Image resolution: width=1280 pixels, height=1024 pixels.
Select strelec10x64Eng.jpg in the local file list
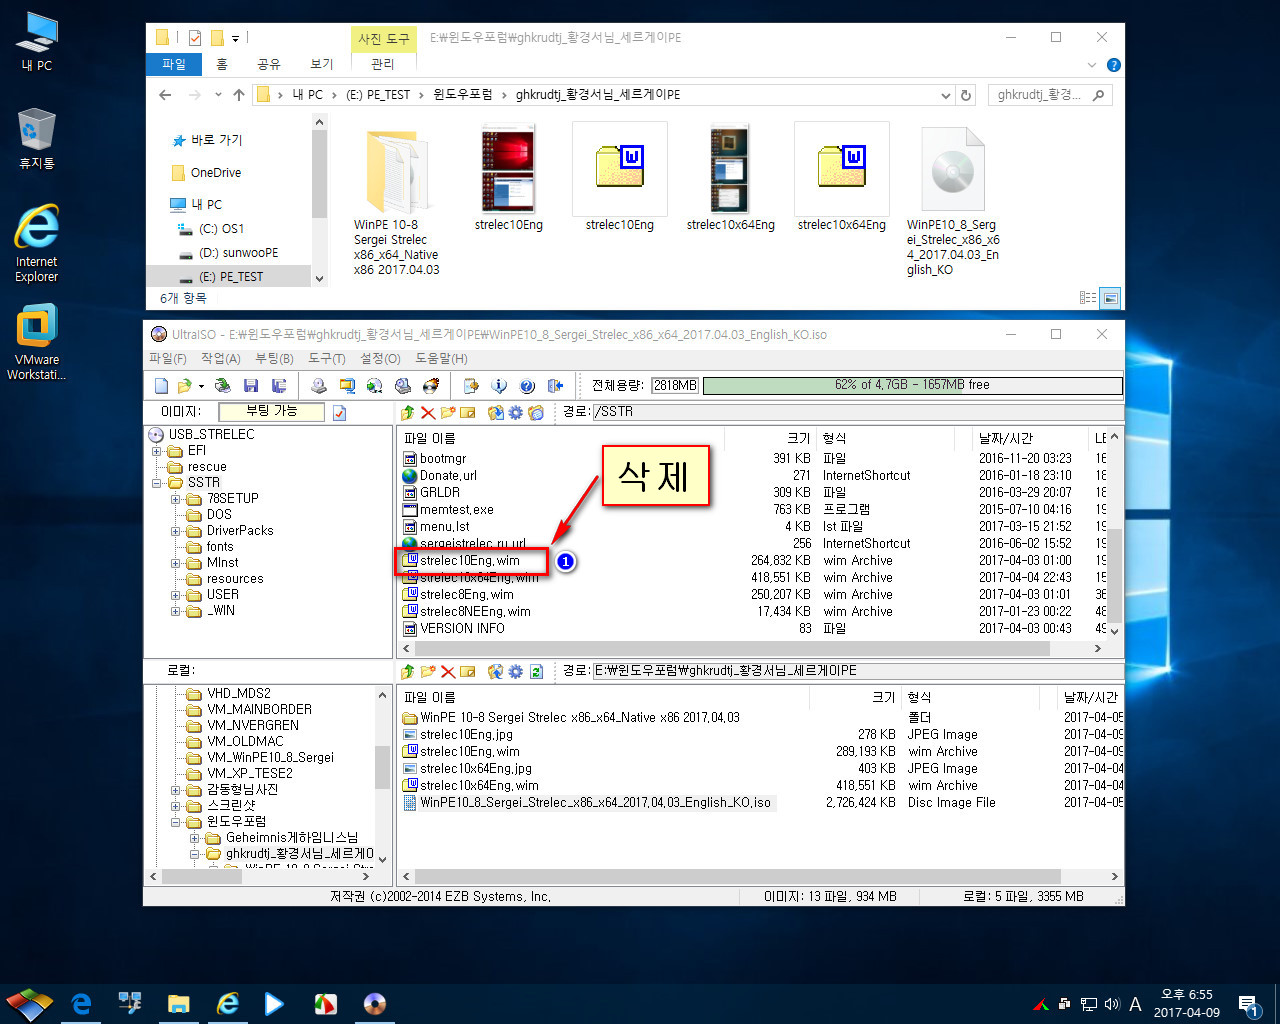coord(476,769)
